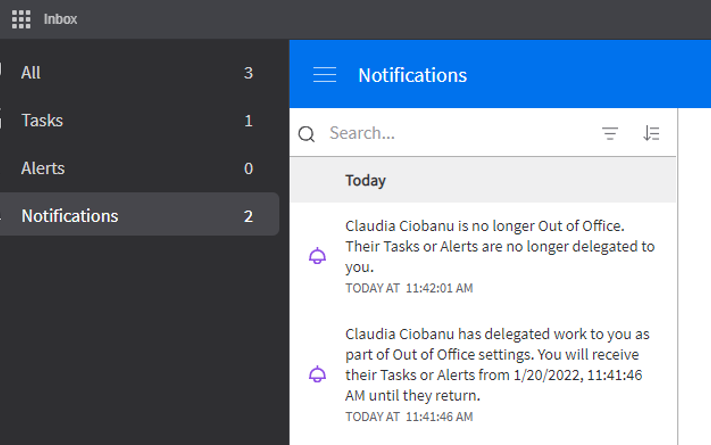Switch to the Tasks category

(x=42, y=121)
